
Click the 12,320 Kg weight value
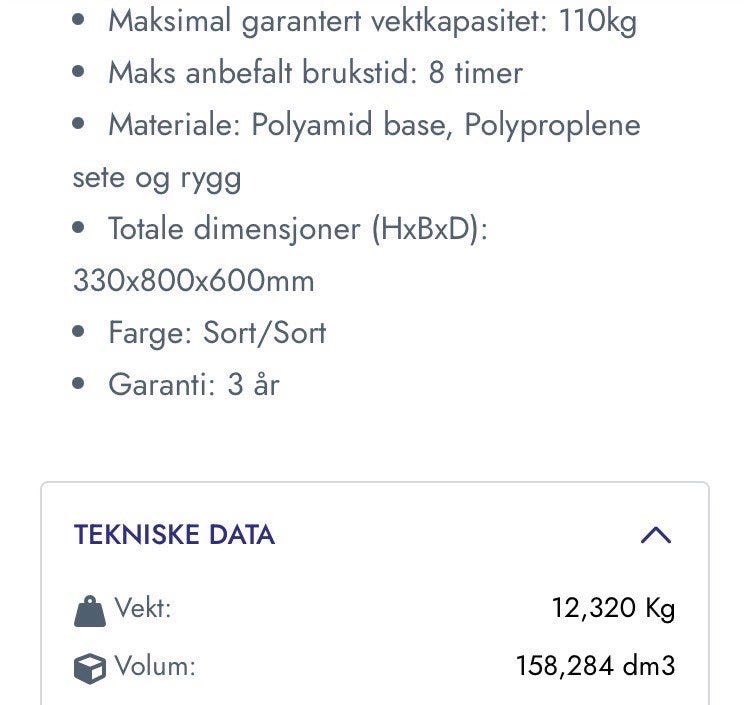tap(613, 608)
